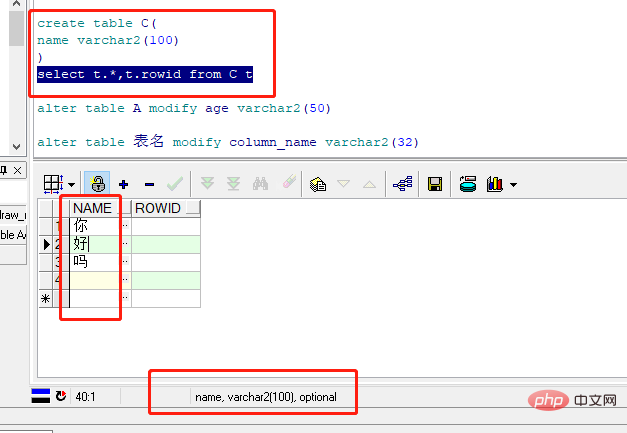Pin the left docked panel
Viewport: 627px width, 433px height.
(x=3, y=170)
